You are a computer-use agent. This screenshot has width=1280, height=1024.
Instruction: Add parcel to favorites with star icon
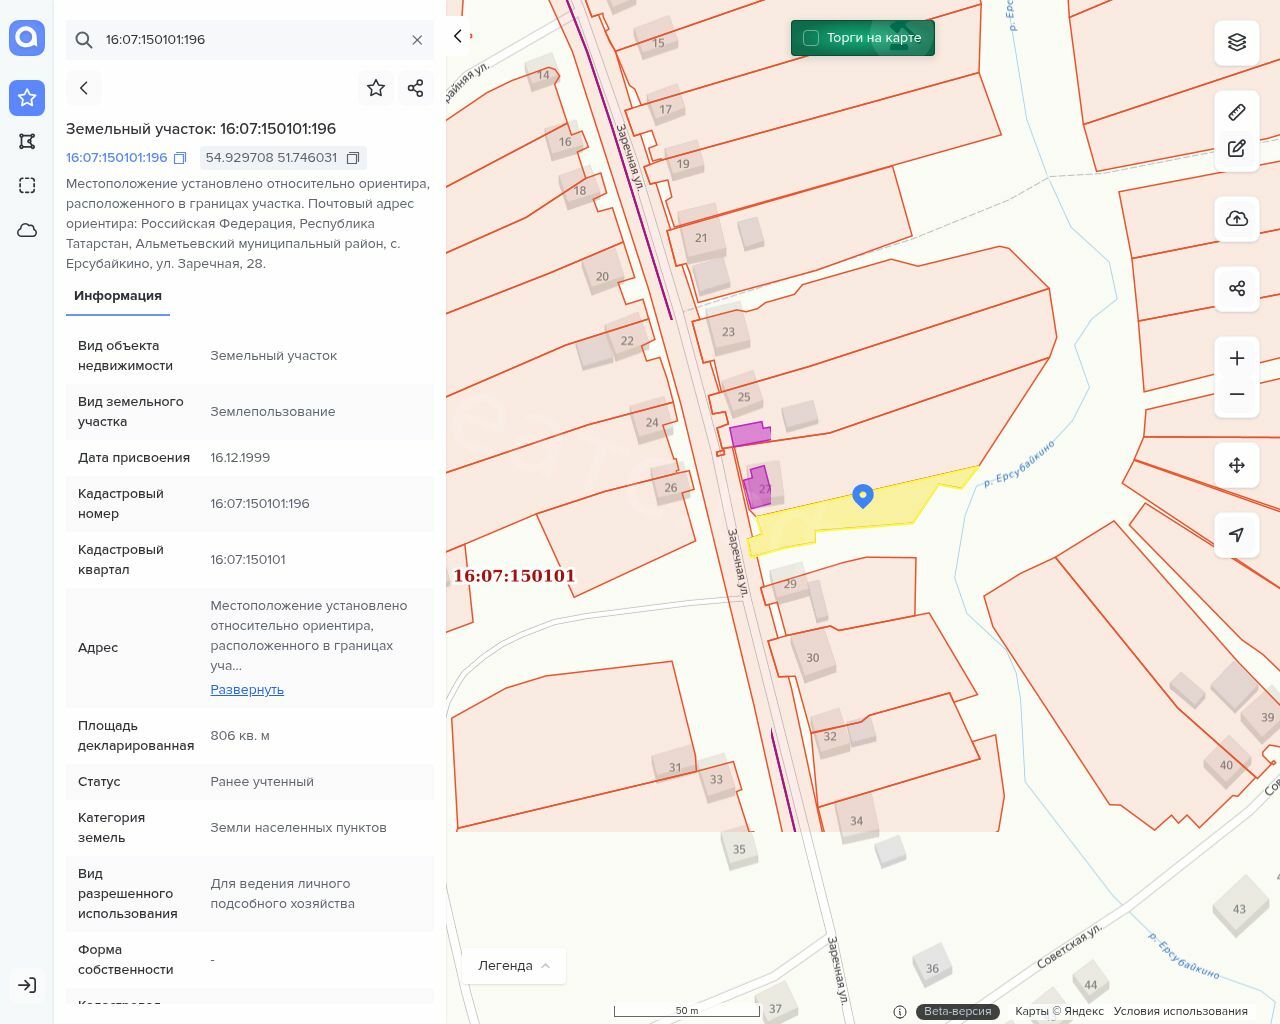[376, 88]
